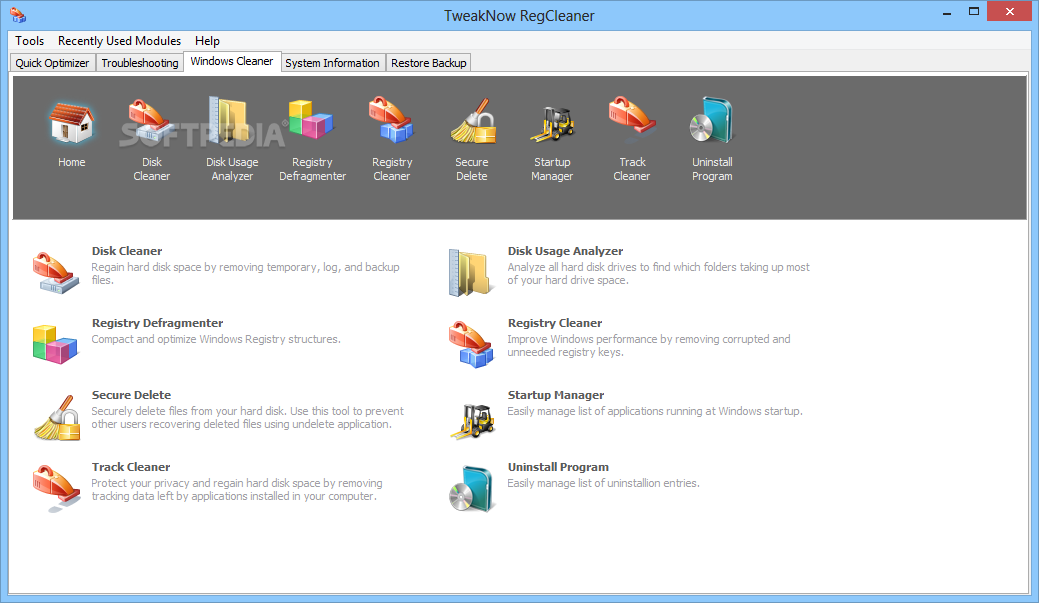Screen dimensions: 1039x603
Task: Open the Startup Manager heading link
Action: point(556,395)
